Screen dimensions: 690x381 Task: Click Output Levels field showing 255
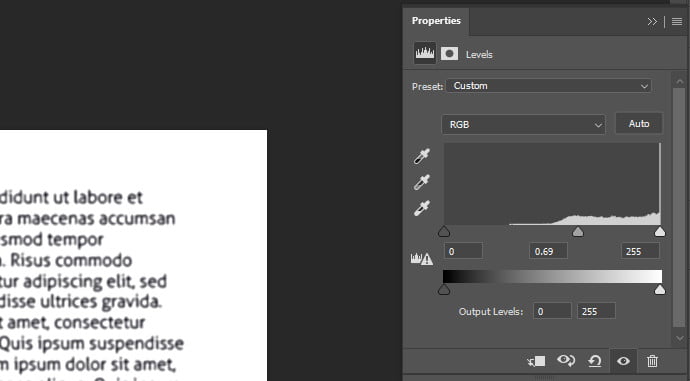tap(596, 311)
